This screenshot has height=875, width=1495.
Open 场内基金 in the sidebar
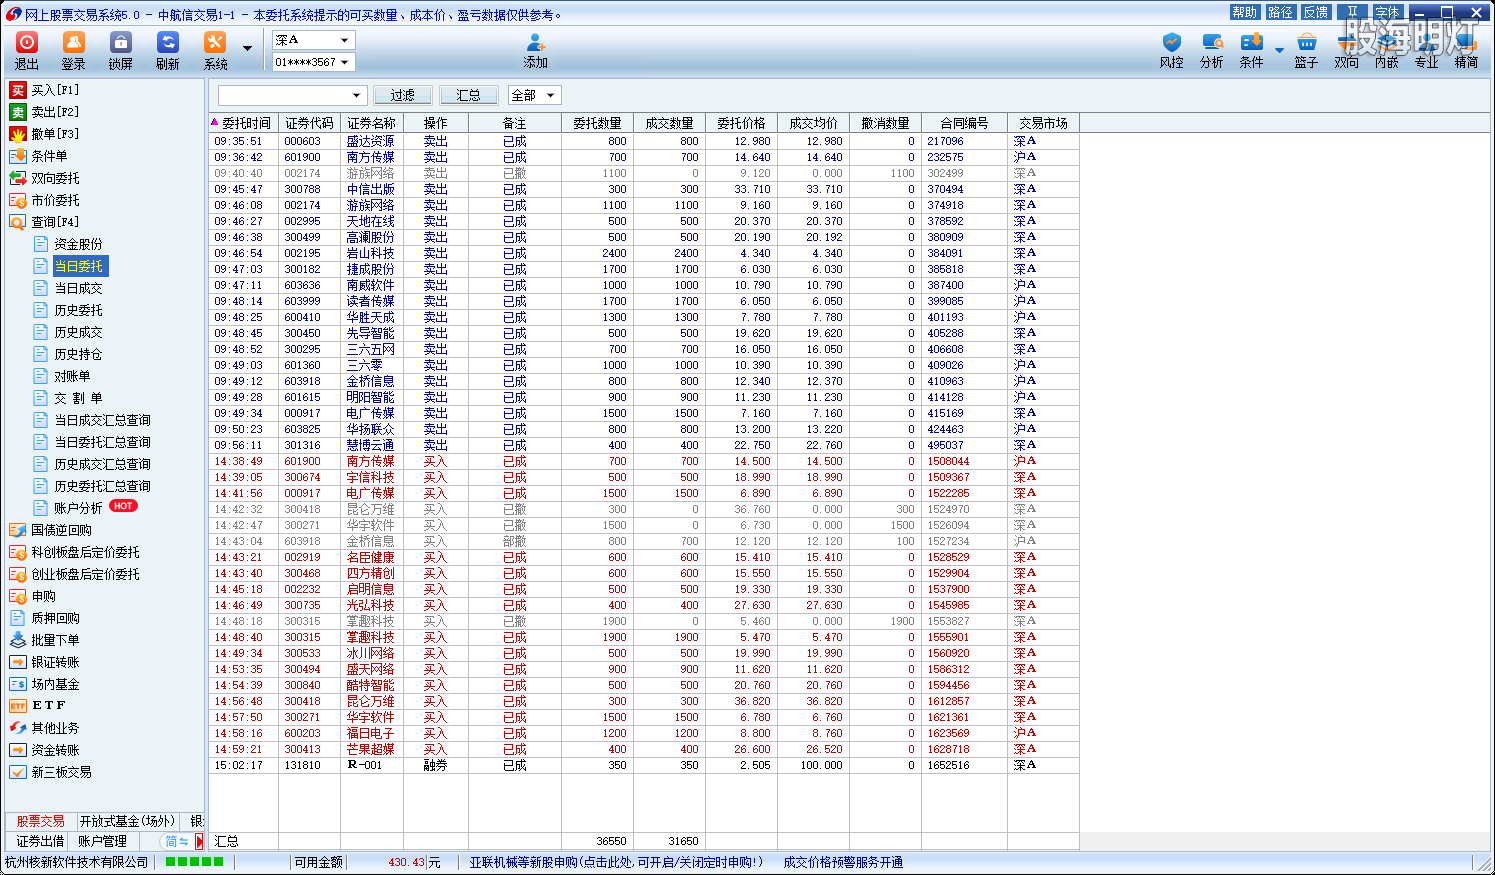coord(45,684)
